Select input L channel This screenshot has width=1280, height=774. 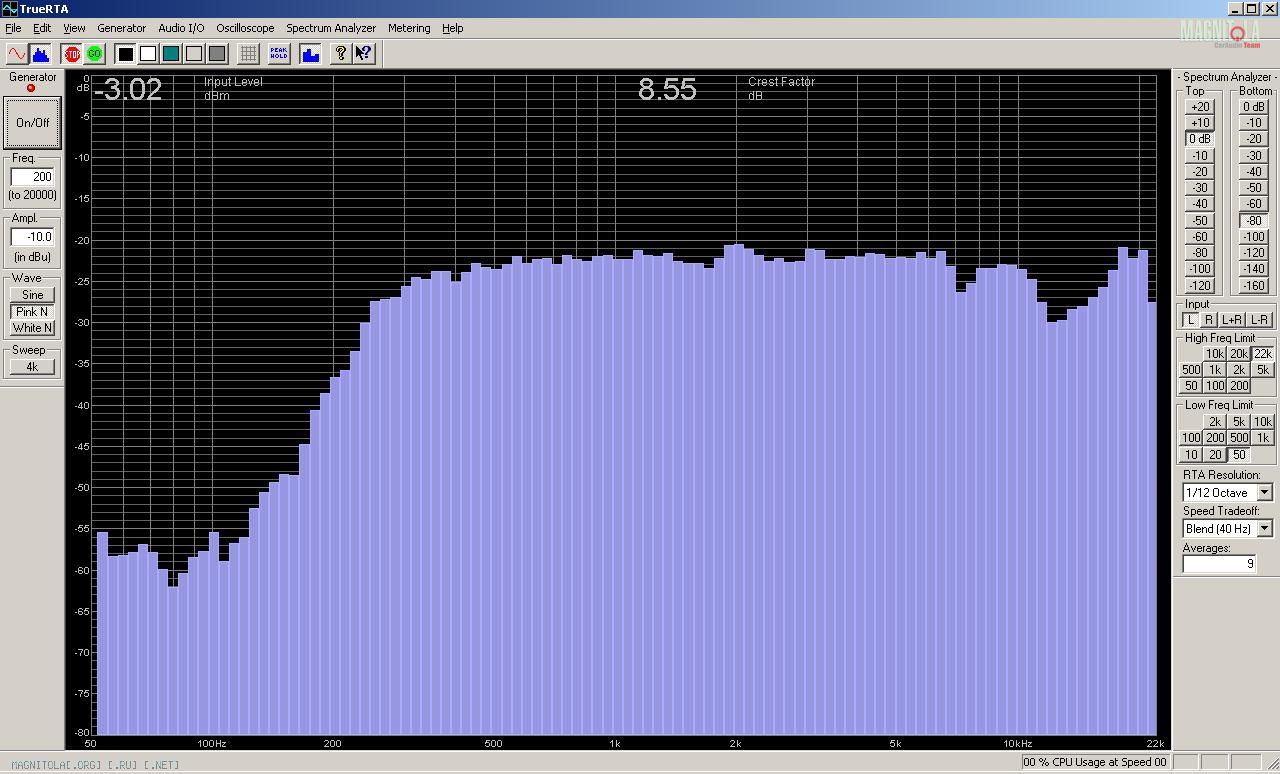point(1191,320)
